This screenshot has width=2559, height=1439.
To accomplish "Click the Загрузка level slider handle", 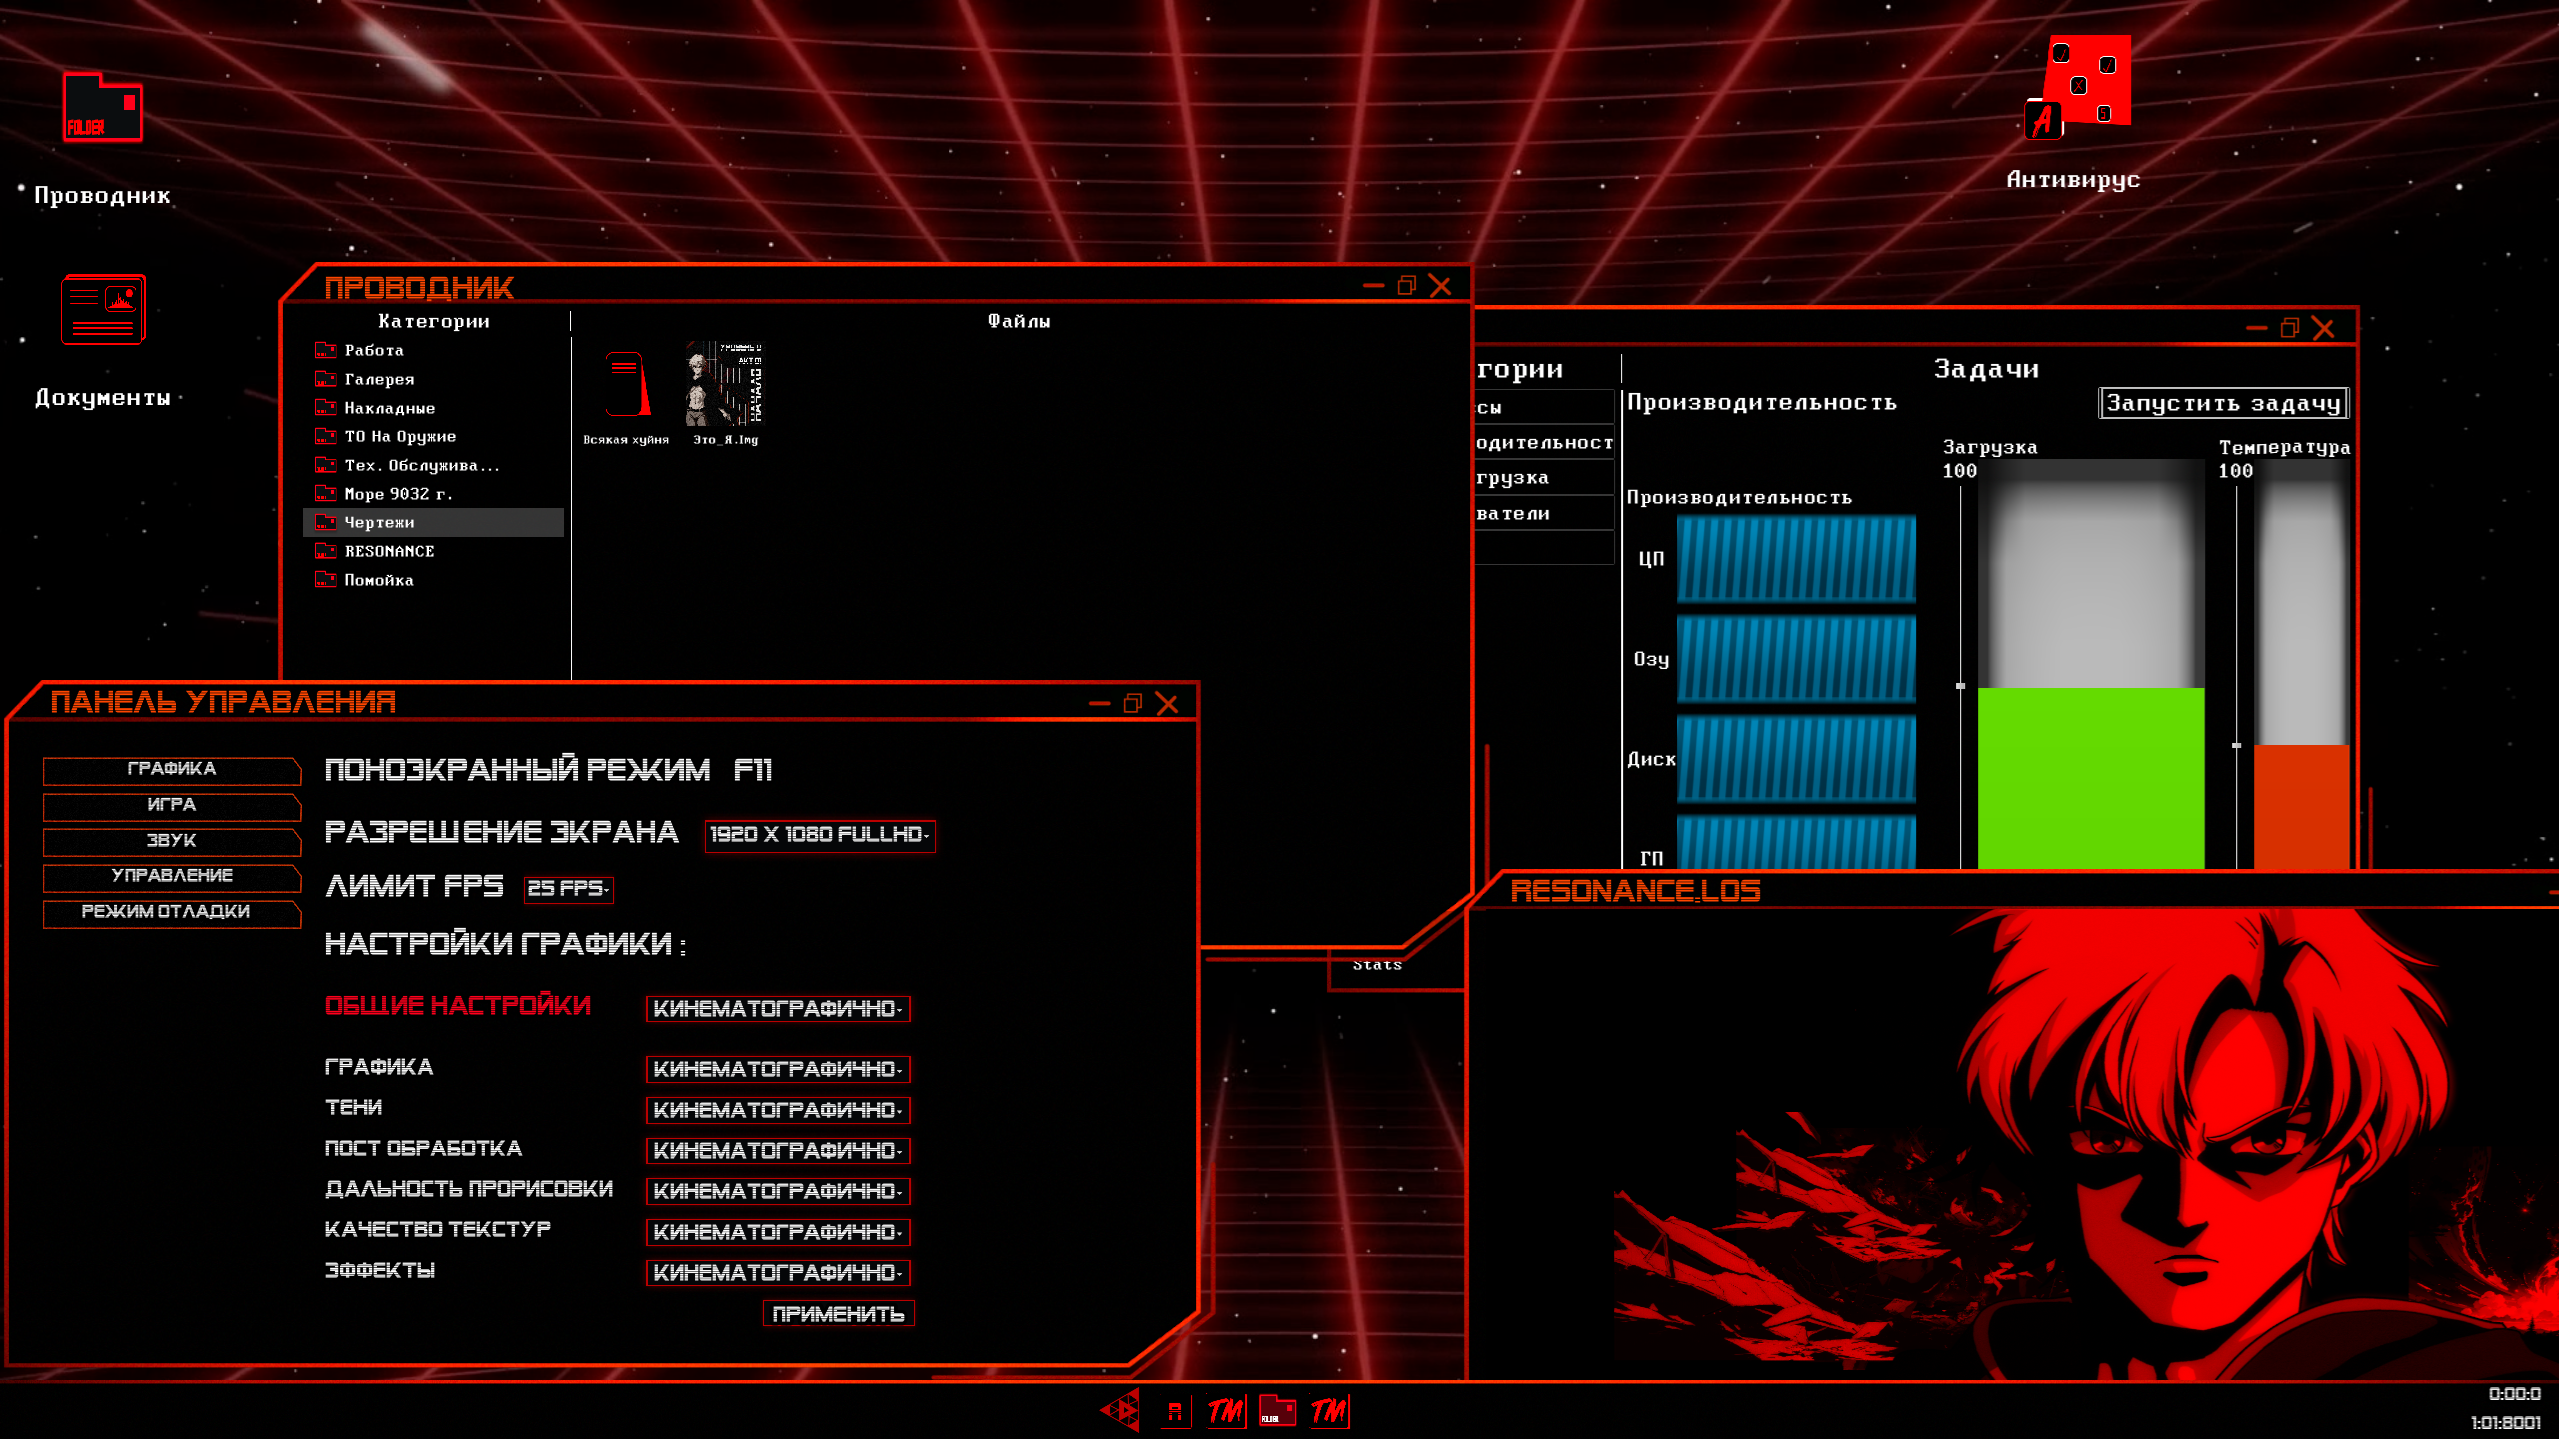I will coord(1960,686).
